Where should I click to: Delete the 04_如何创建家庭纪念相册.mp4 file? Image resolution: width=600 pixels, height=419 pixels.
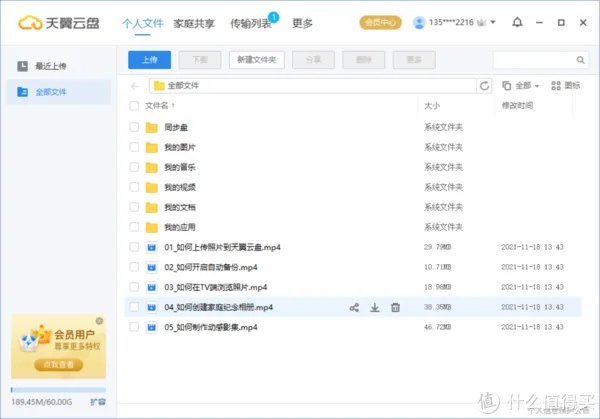click(395, 307)
